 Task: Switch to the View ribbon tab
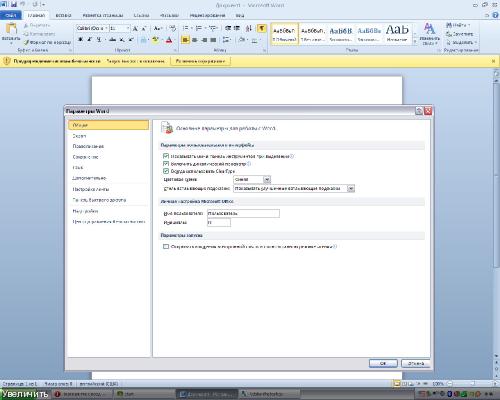(x=240, y=15)
